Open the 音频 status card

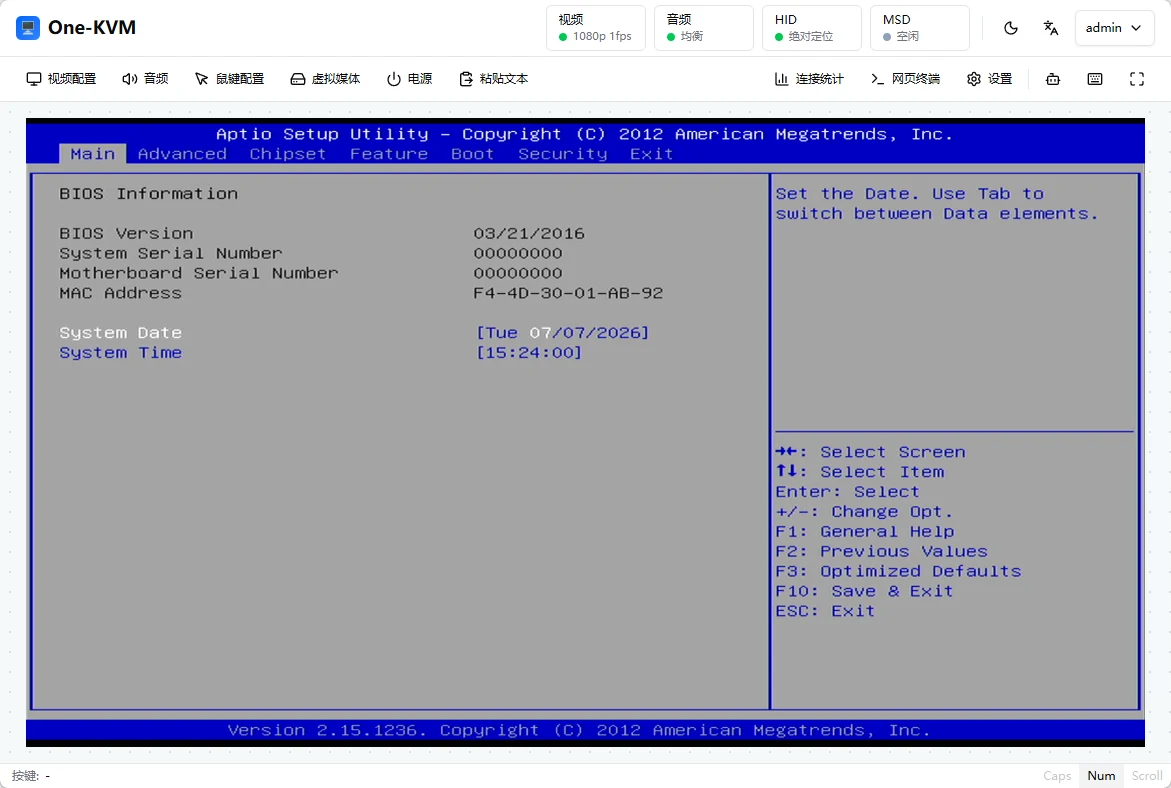tap(703, 28)
